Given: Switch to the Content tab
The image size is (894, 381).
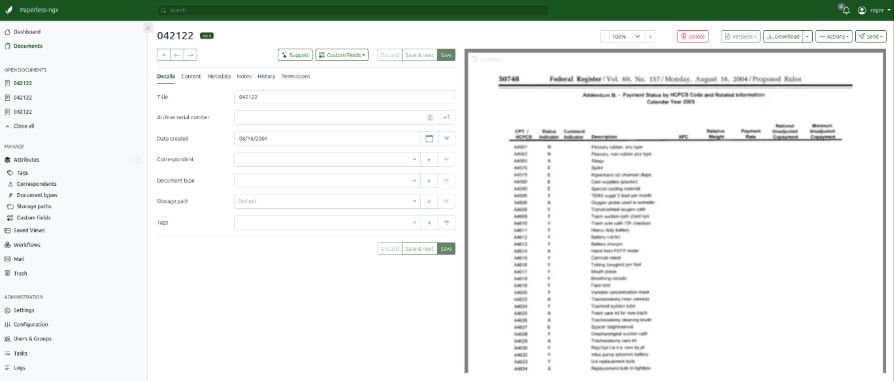Looking at the screenshot, I should pyautogui.click(x=191, y=76).
